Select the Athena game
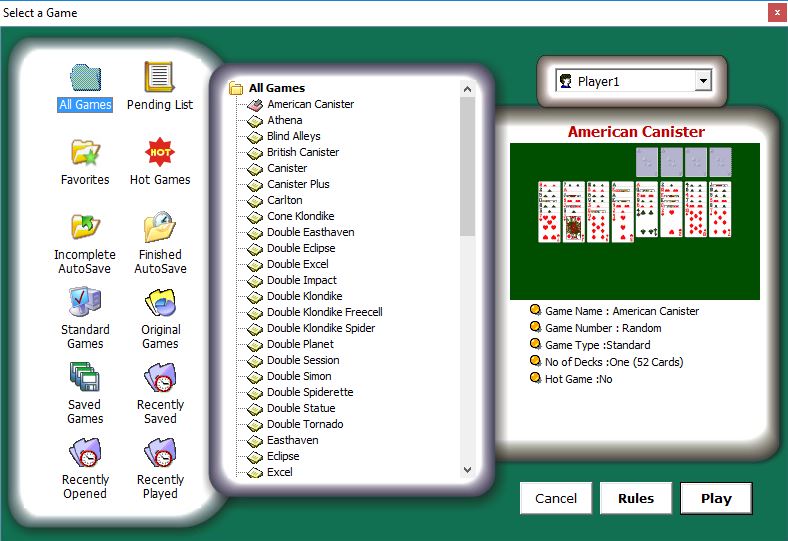 284,120
